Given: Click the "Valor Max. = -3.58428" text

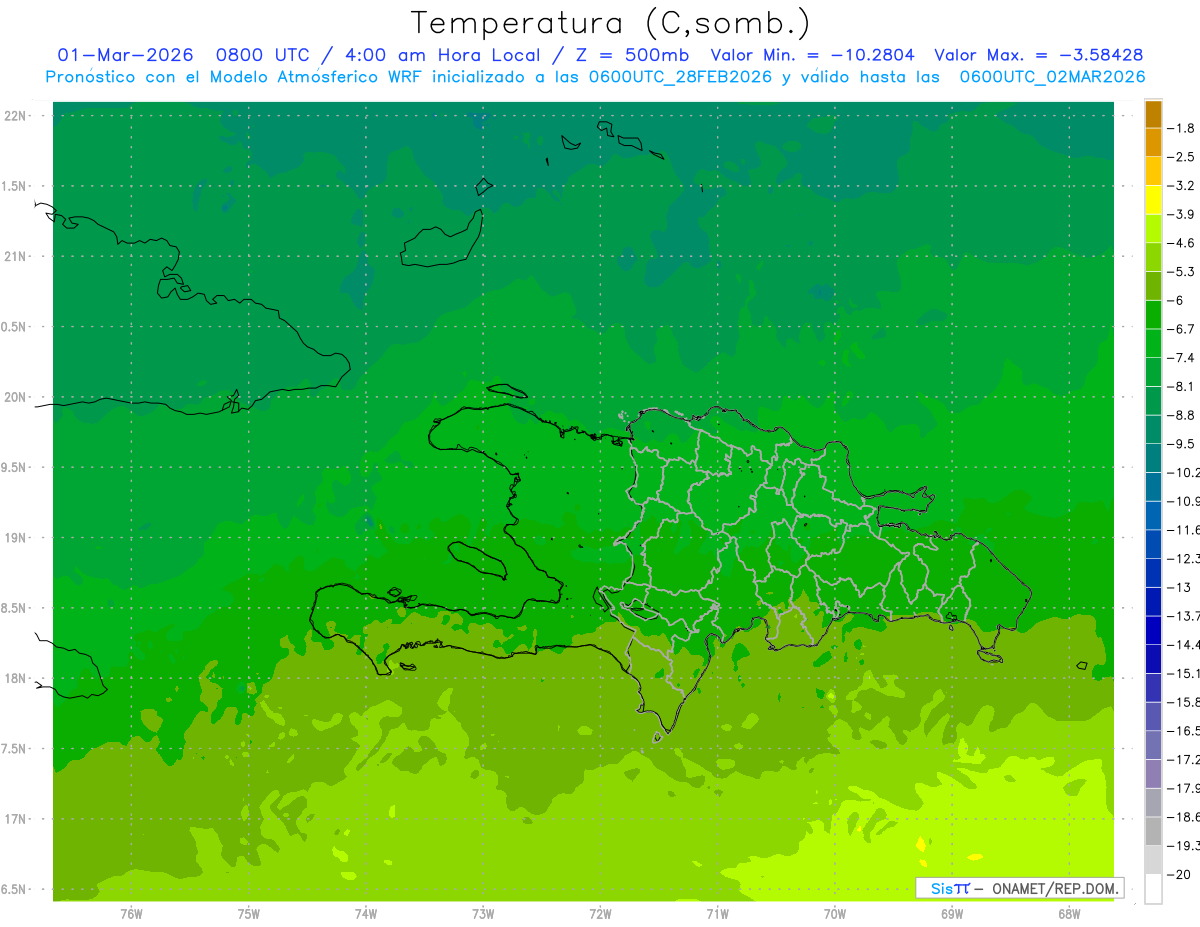Looking at the screenshot, I should point(1038,55).
